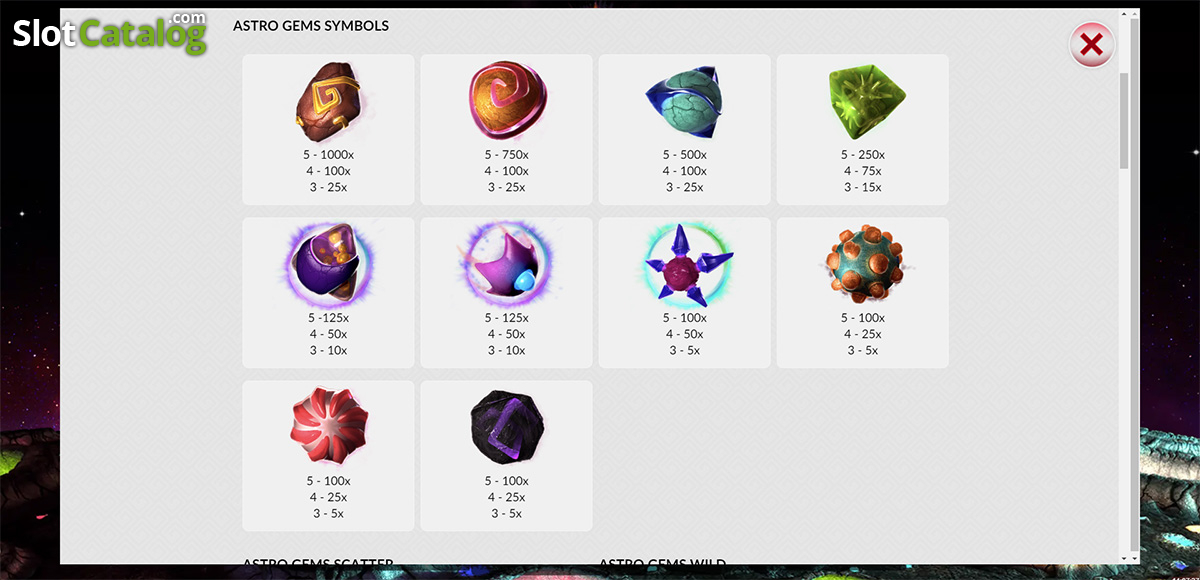Click the spiked blue crystal star symbol
The height and width of the screenshot is (580, 1200).
[x=685, y=265]
